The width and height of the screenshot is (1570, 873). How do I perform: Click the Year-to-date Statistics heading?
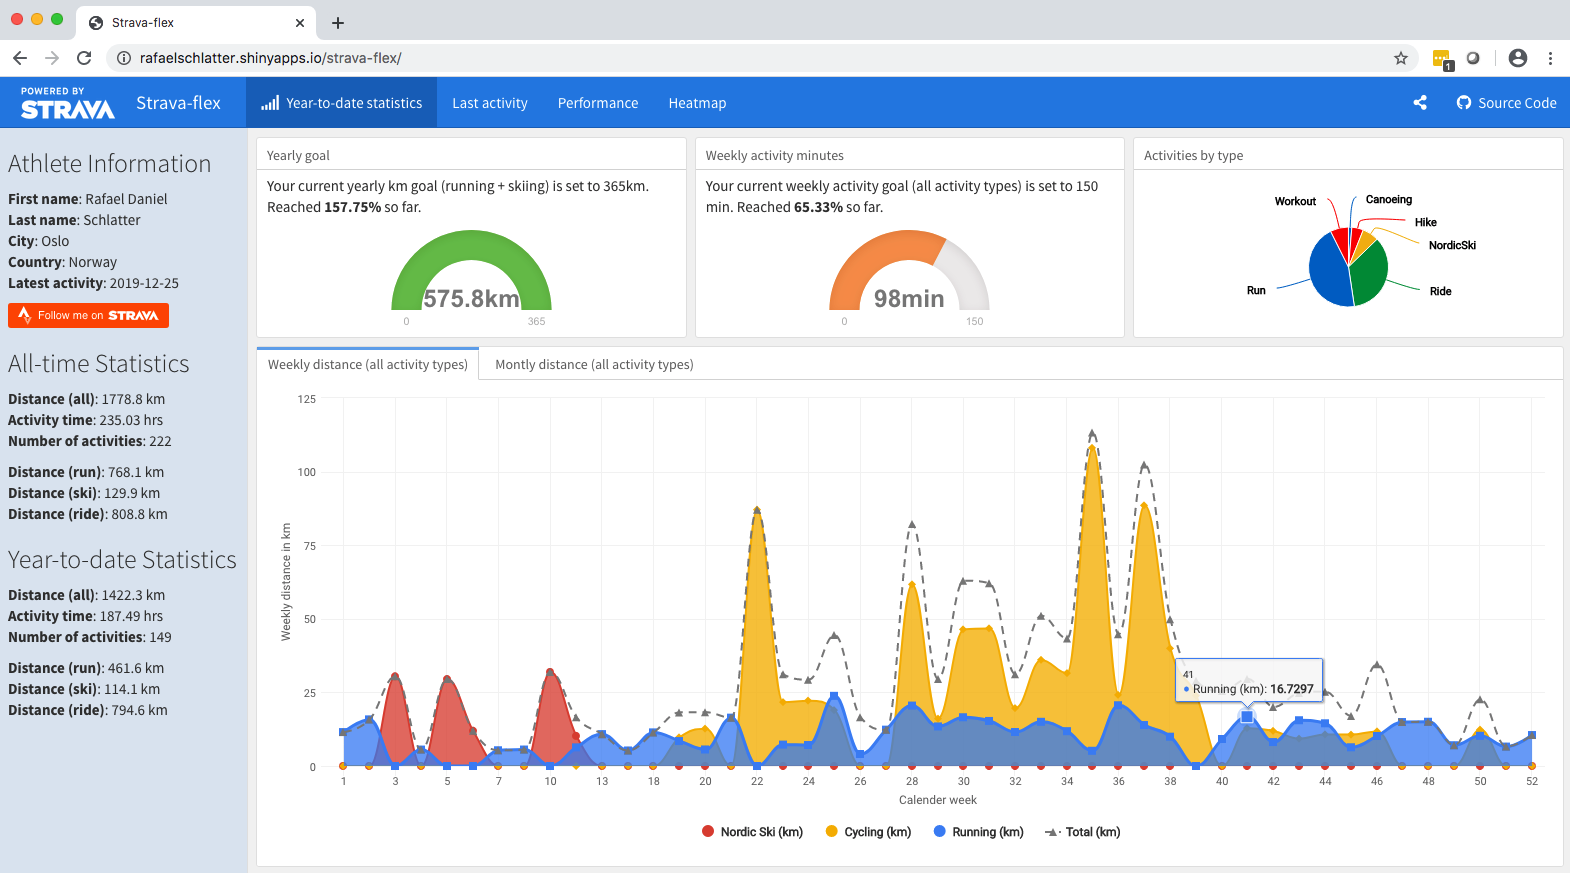point(122,560)
